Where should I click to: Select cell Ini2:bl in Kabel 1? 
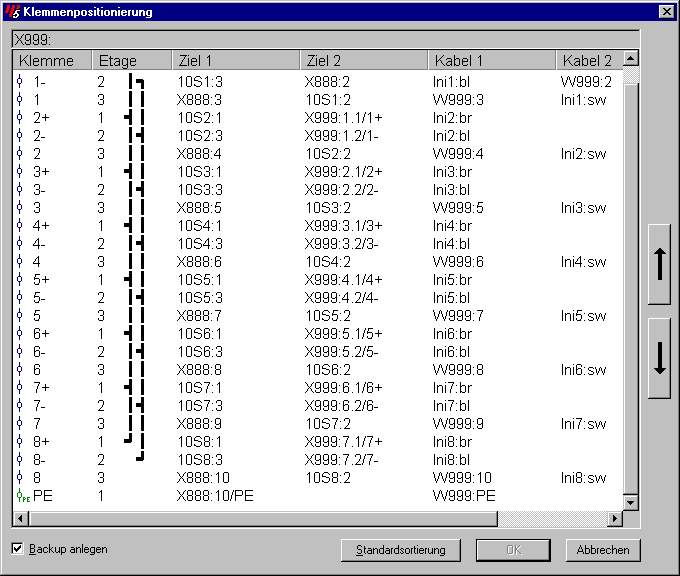click(x=451, y=136)
